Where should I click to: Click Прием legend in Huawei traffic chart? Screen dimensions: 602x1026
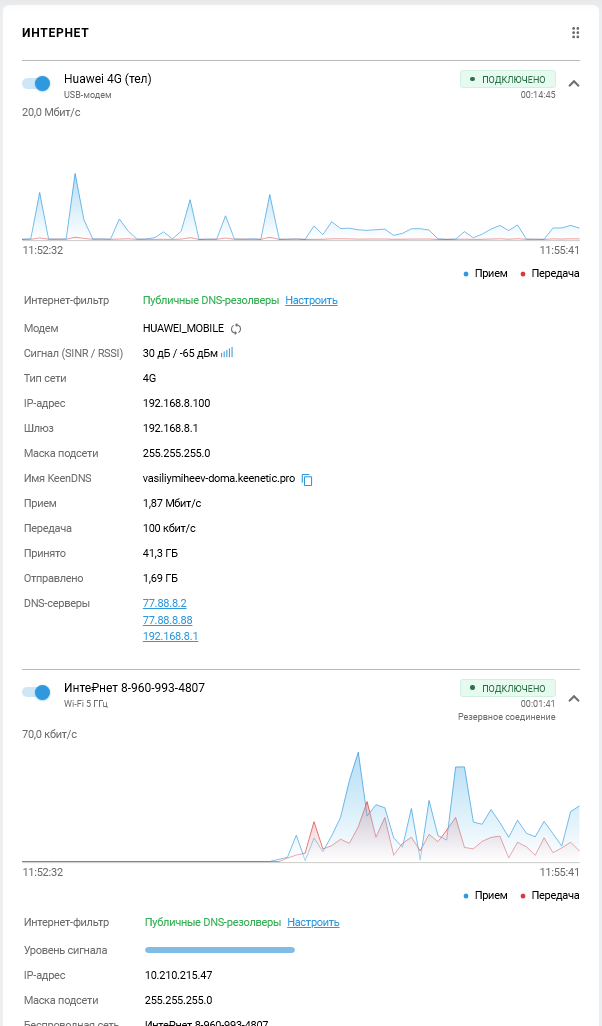point(490,273)
